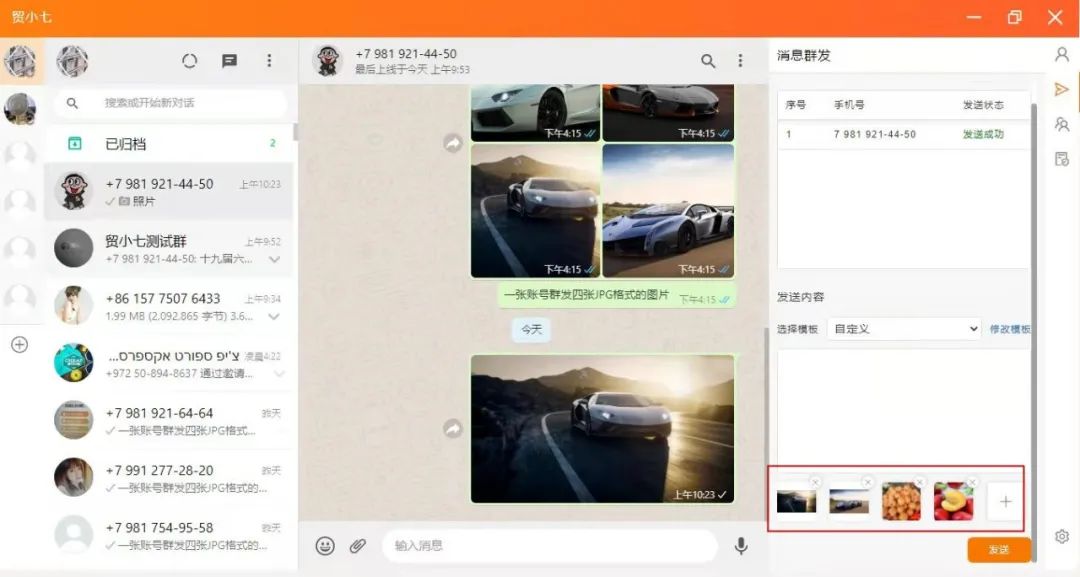Open chat with +7 991 277-28-20

169,477
